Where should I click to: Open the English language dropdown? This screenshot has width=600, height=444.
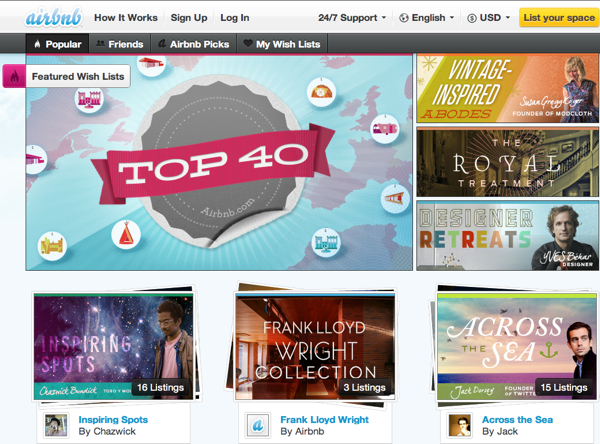pos(426,18)
